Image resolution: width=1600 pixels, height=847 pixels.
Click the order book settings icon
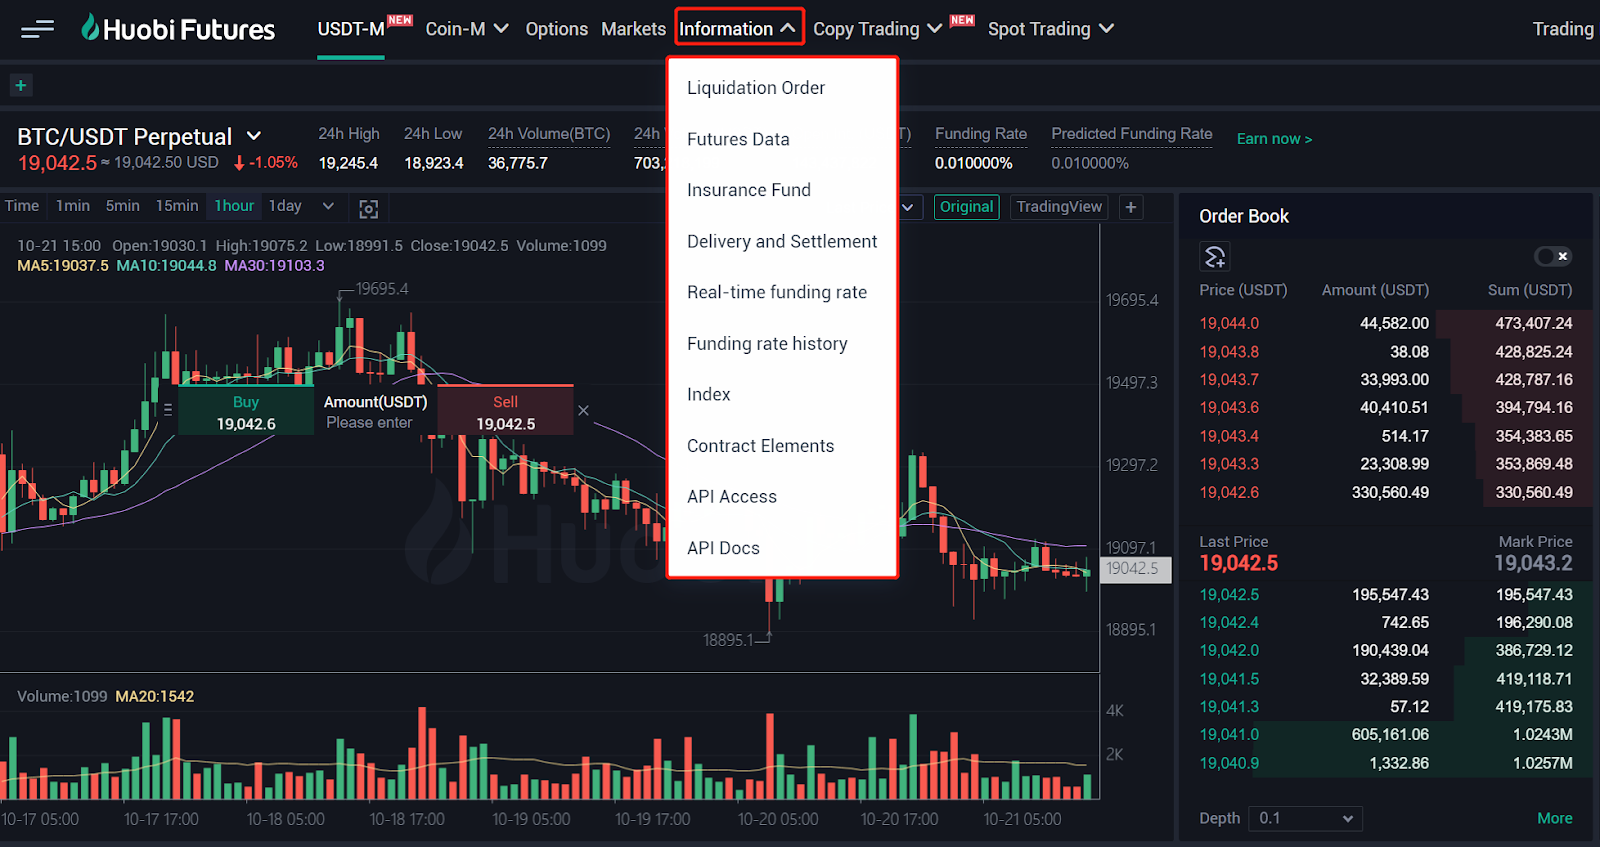pyautogui.click(x=1214, y=257)
